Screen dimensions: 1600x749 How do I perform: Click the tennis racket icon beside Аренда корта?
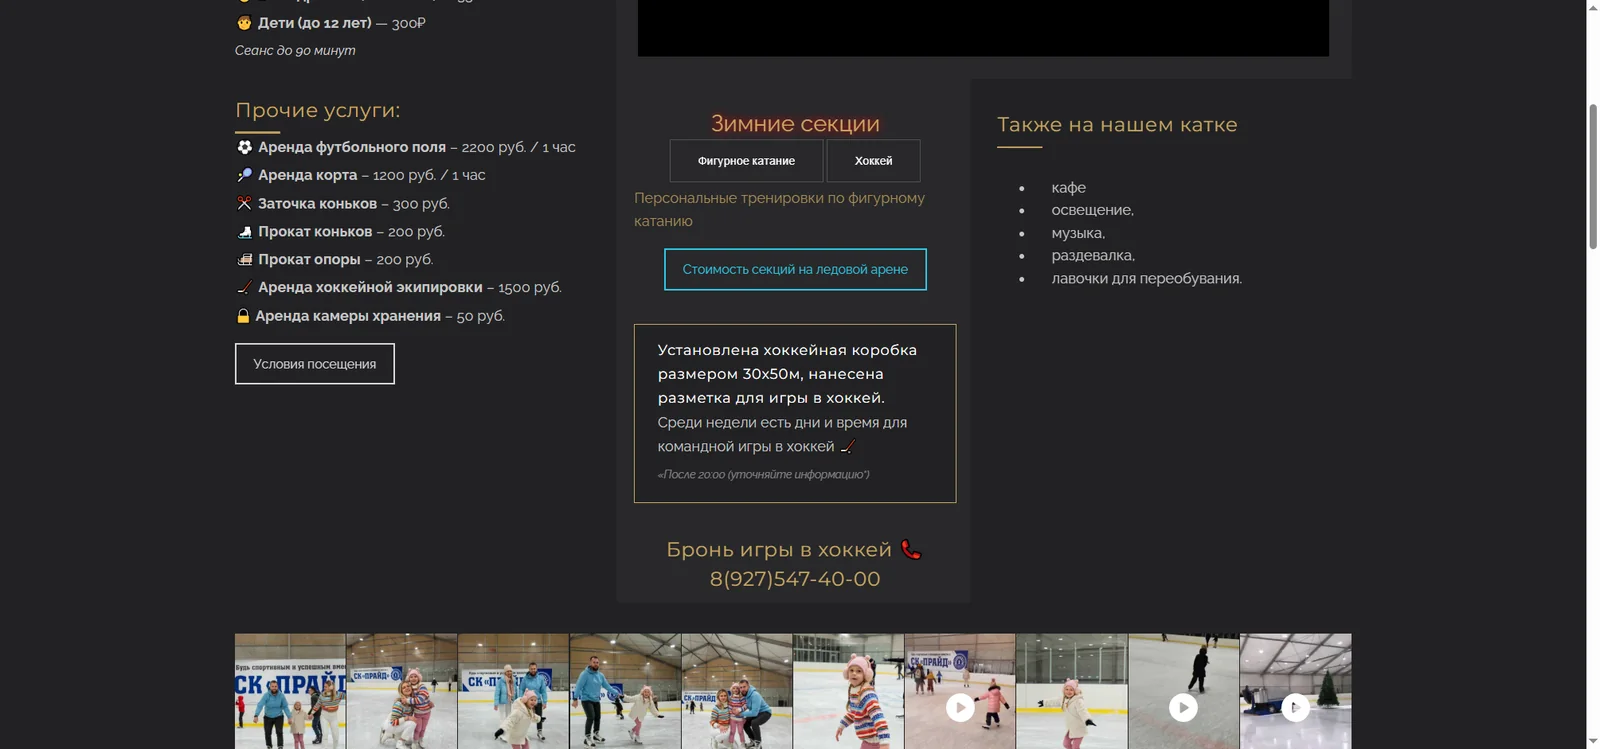pos(244,175)
